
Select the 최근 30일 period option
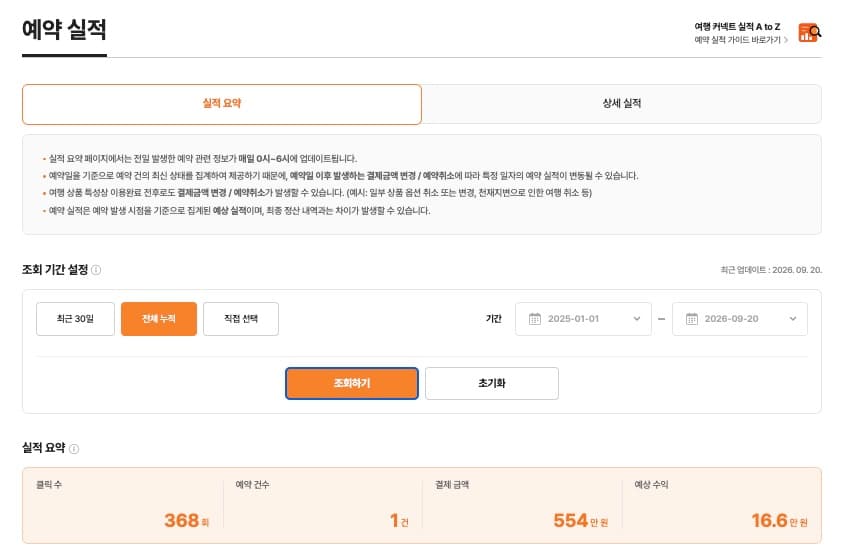tap(75, 319)
